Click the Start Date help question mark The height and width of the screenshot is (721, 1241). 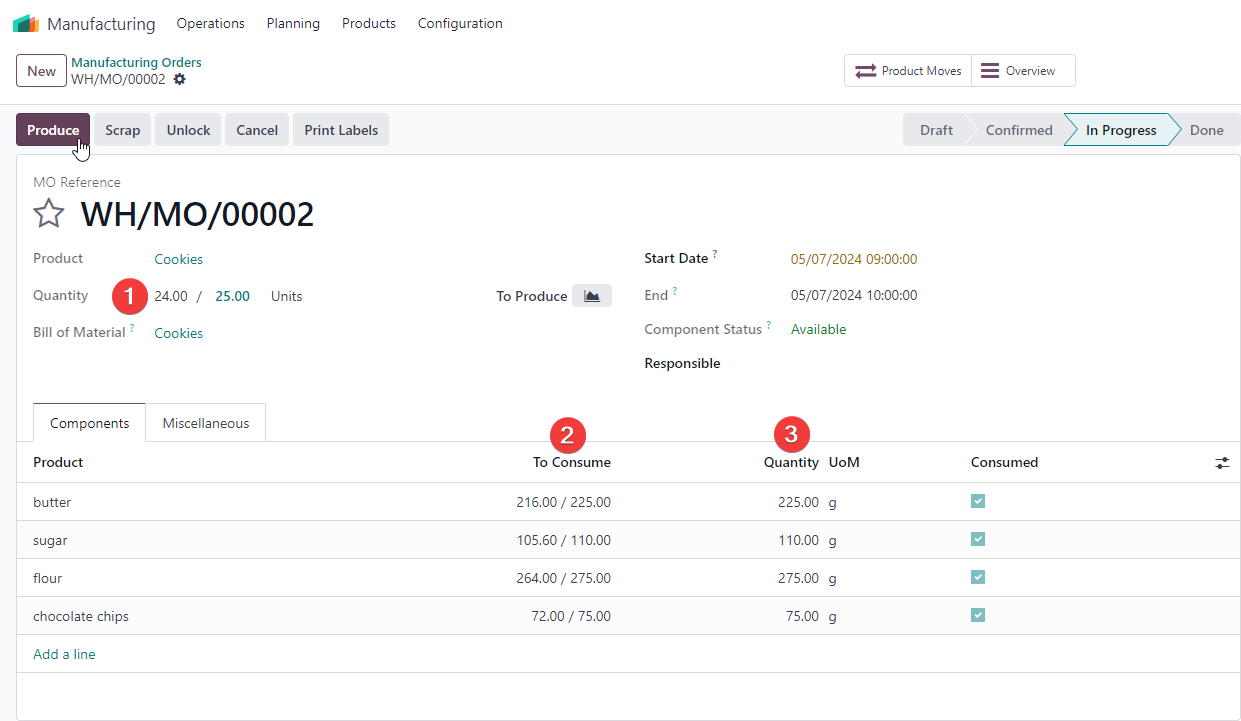pos(715,255)
